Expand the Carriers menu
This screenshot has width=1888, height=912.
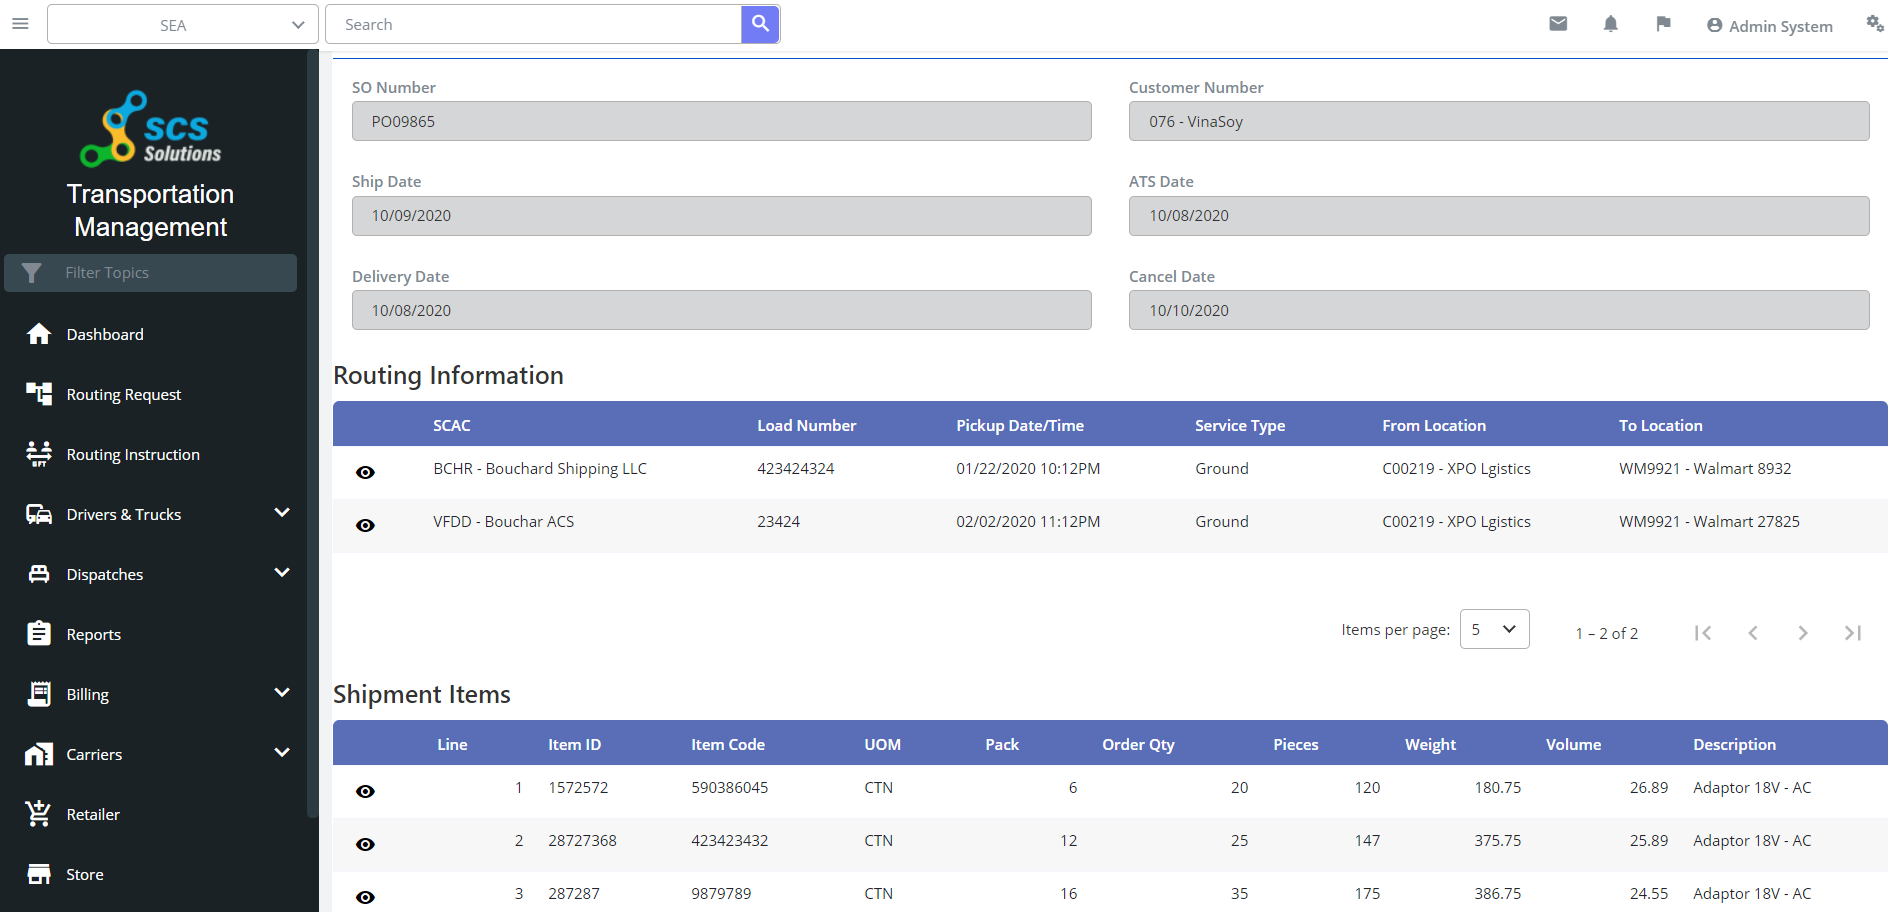(282, 753)
